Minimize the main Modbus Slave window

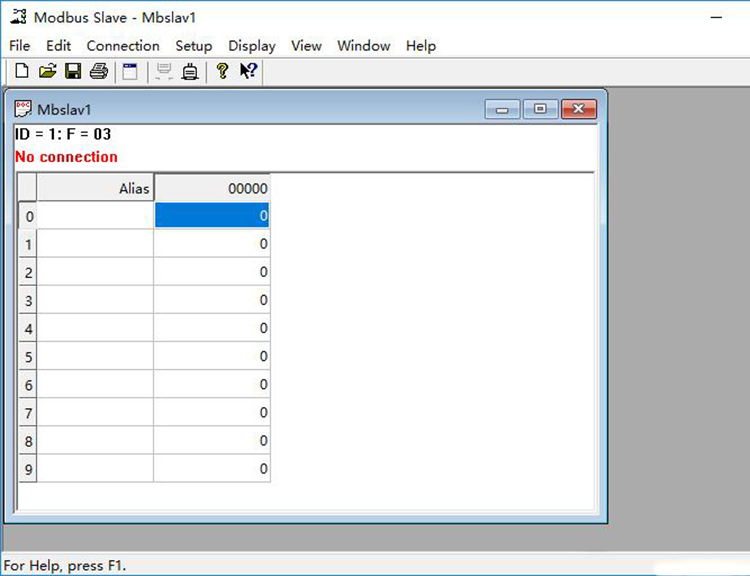click(716, 18)
